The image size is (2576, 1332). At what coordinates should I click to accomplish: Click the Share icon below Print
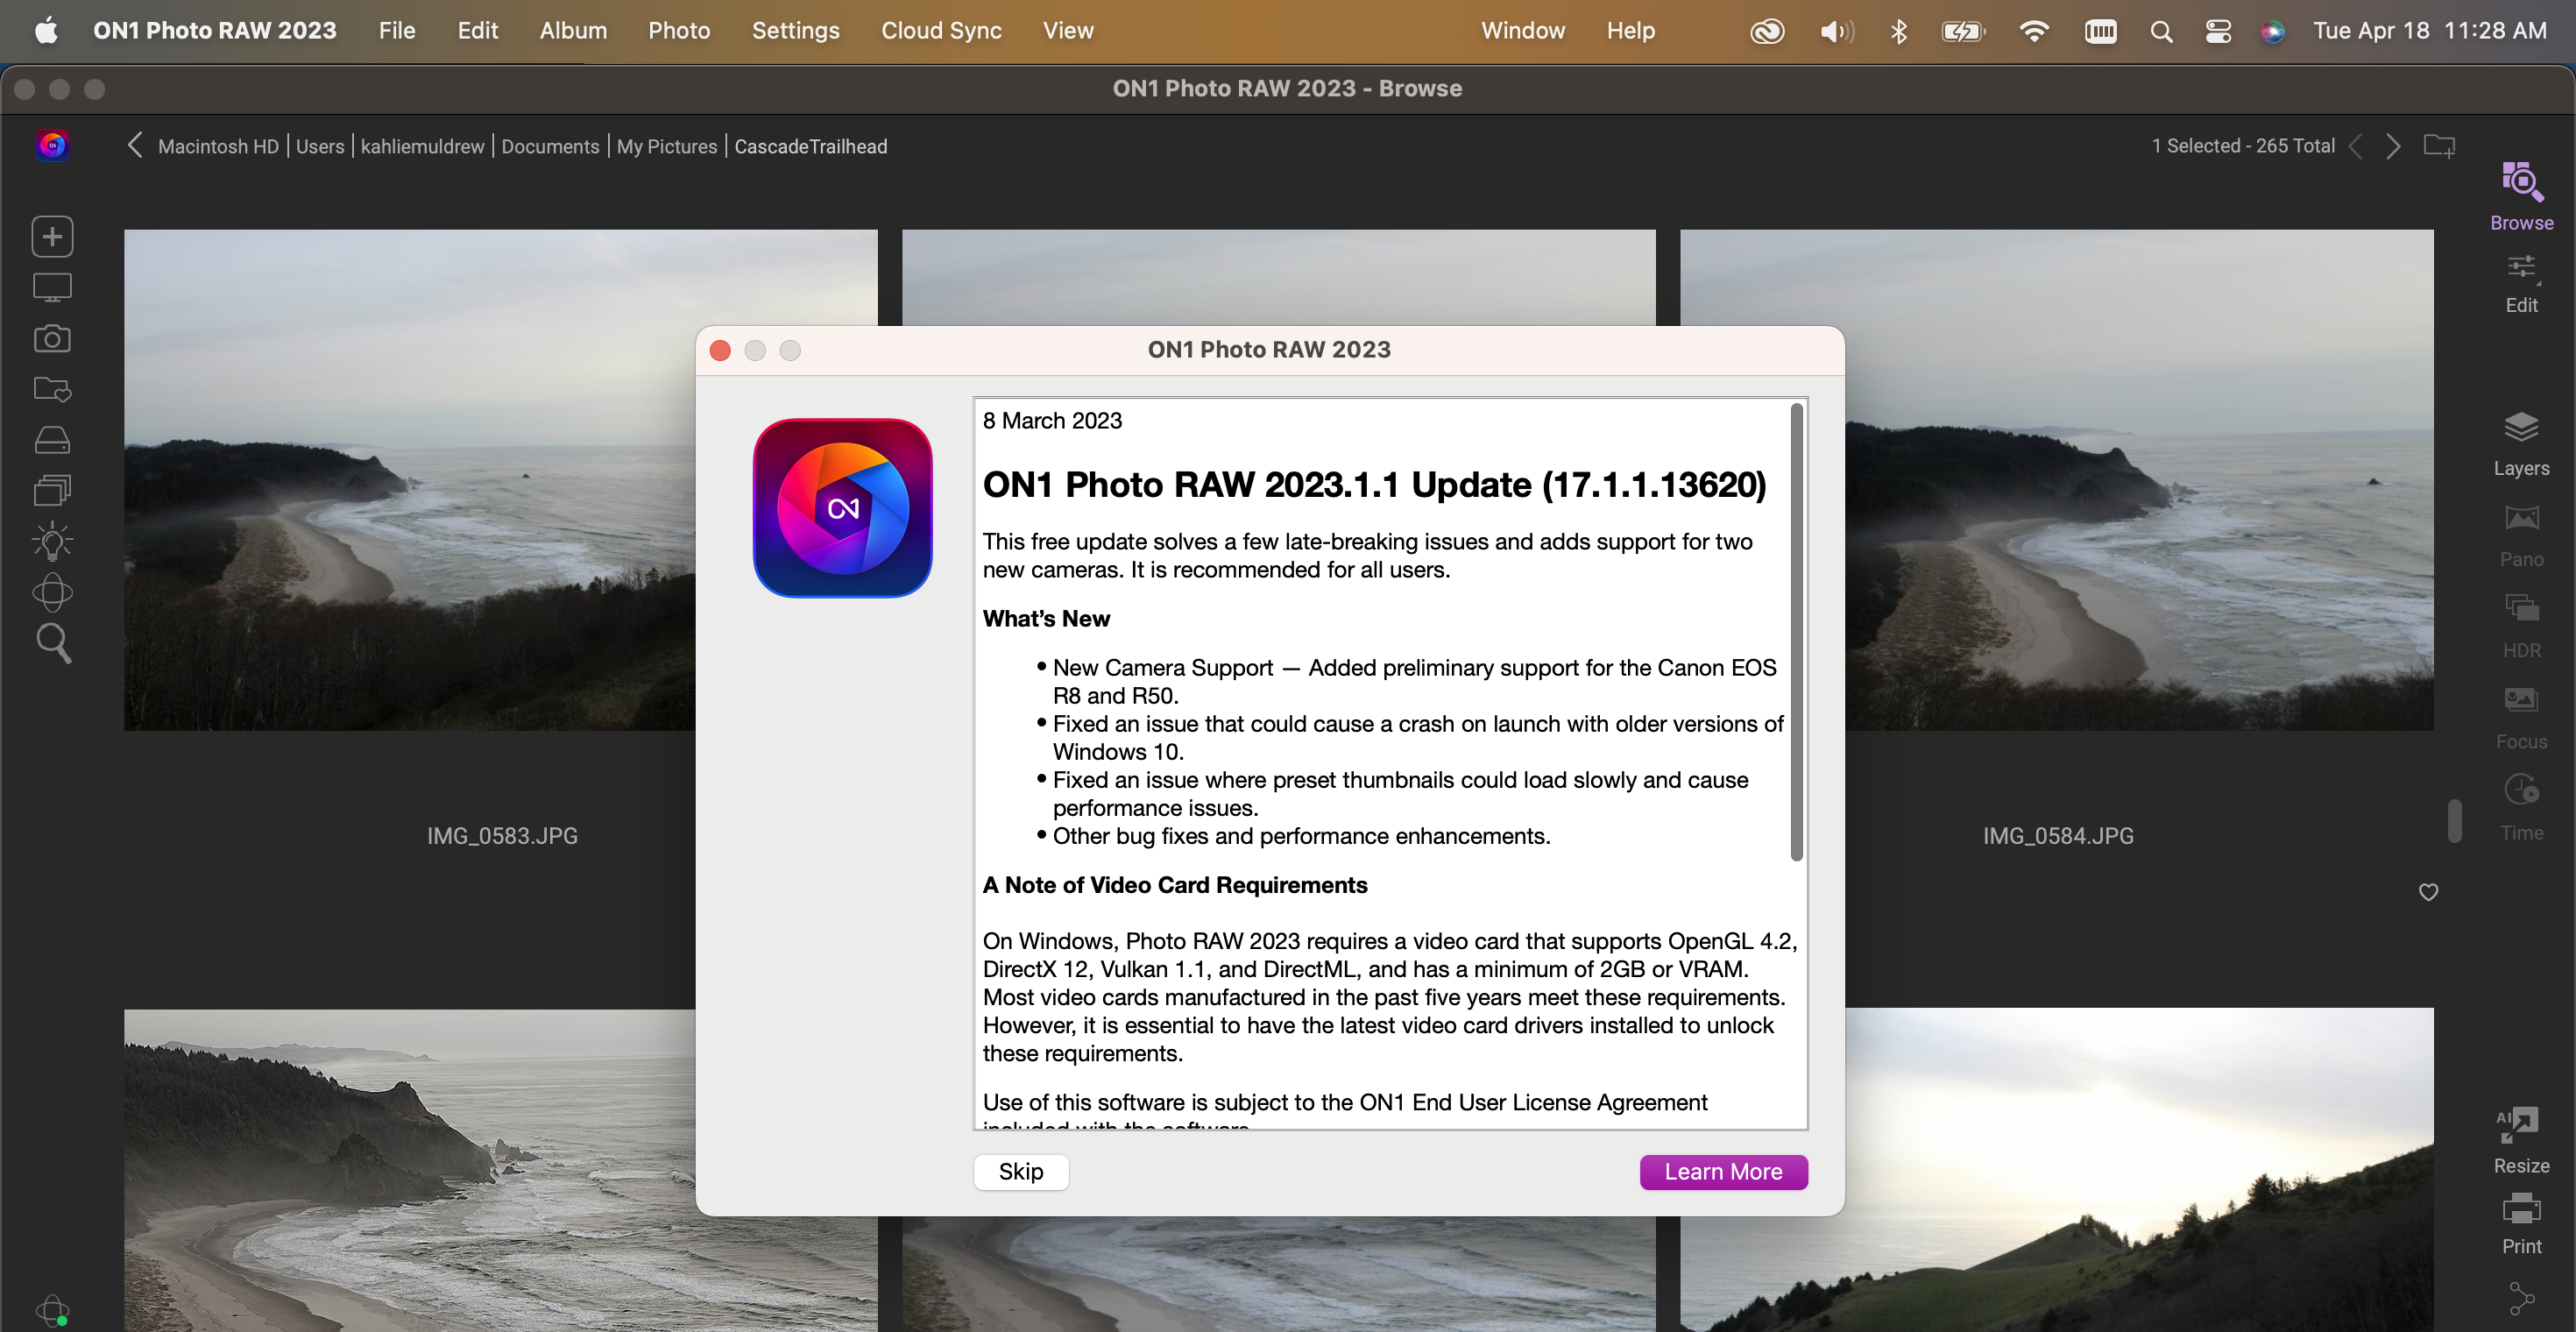(2521, 1299)
